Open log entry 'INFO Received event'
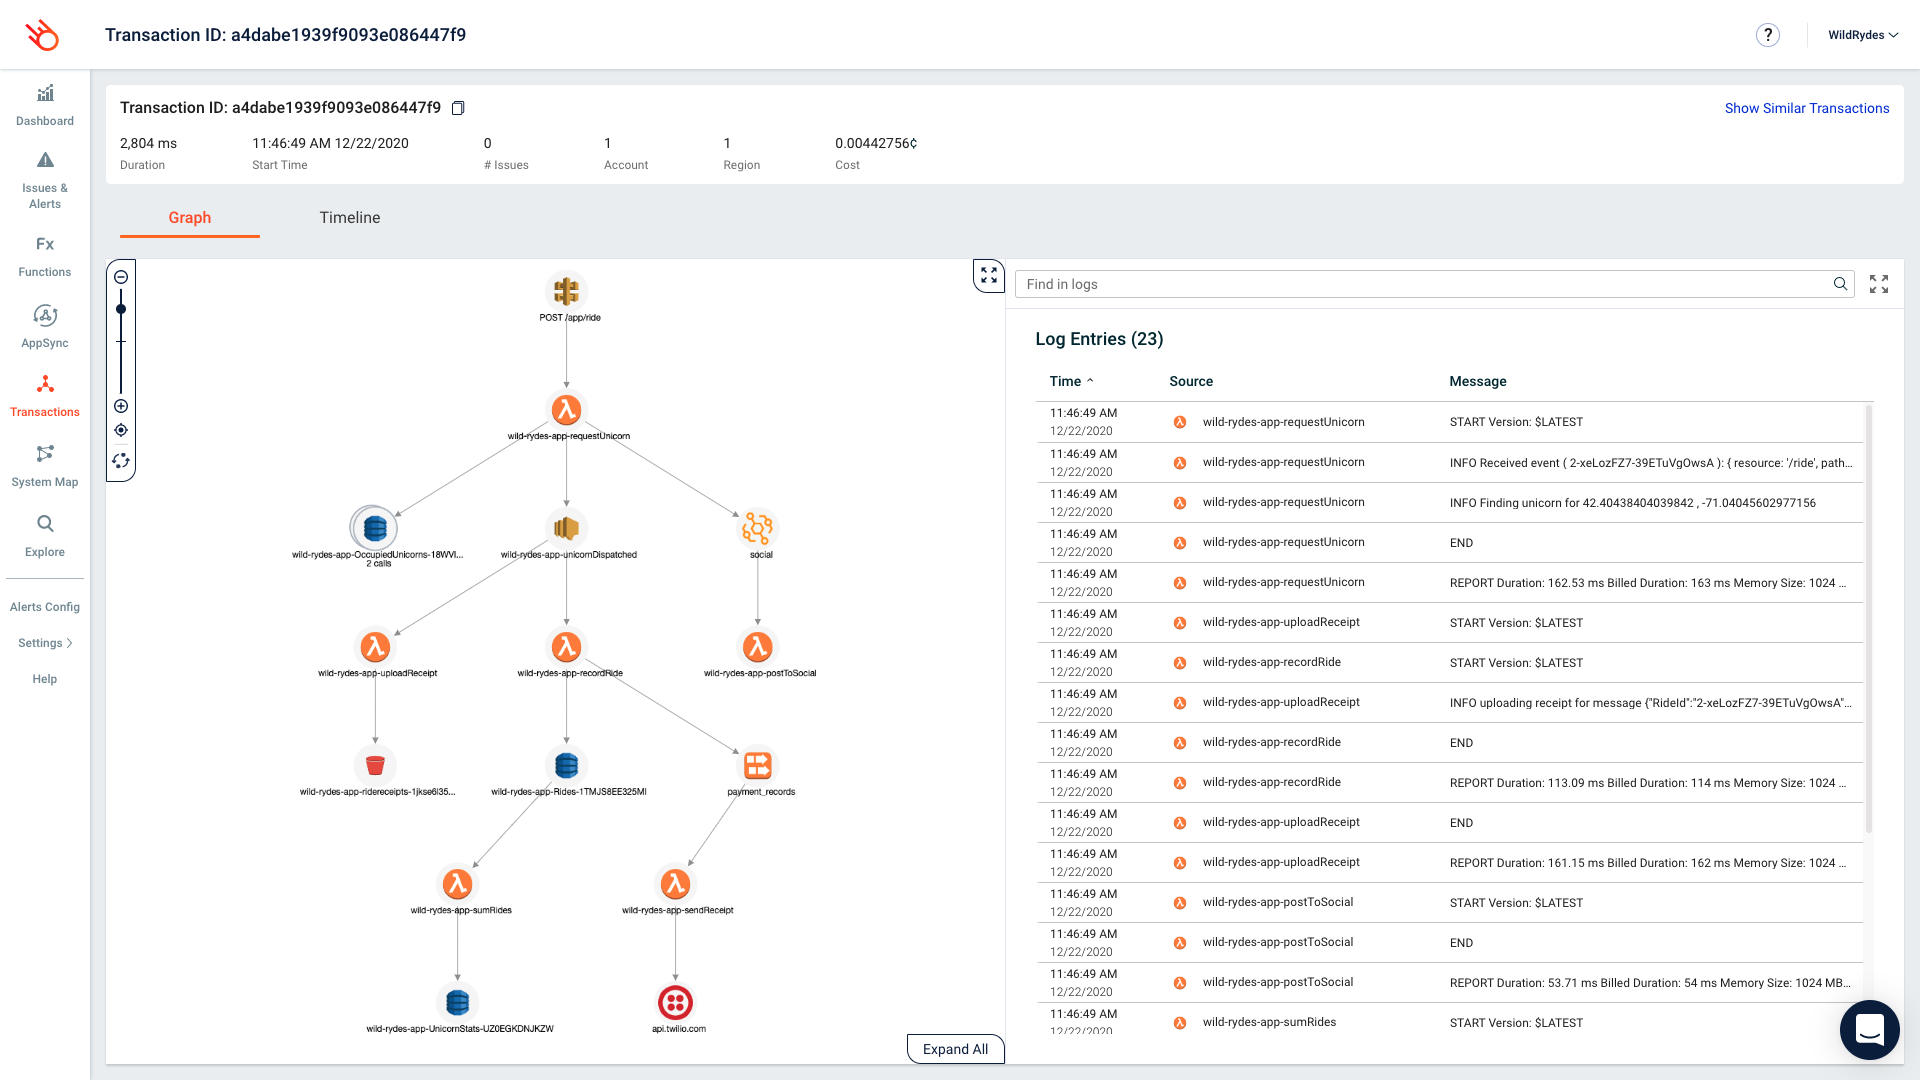This screenshot has width=1920, height=1080. [x=1449, y=463]
